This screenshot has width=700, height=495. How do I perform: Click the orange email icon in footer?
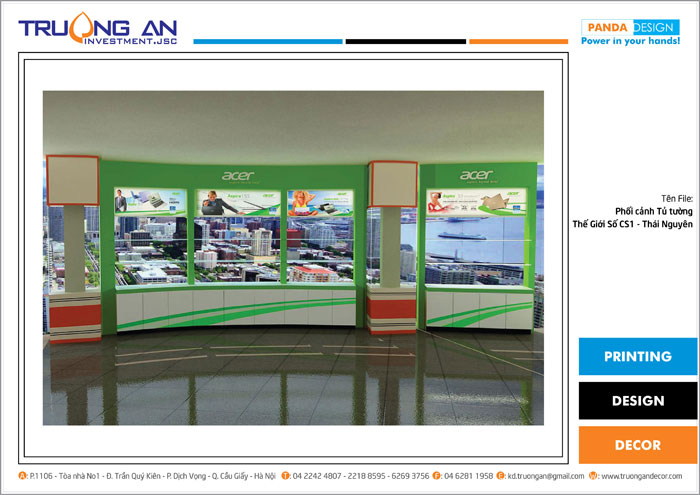(501, 476)
